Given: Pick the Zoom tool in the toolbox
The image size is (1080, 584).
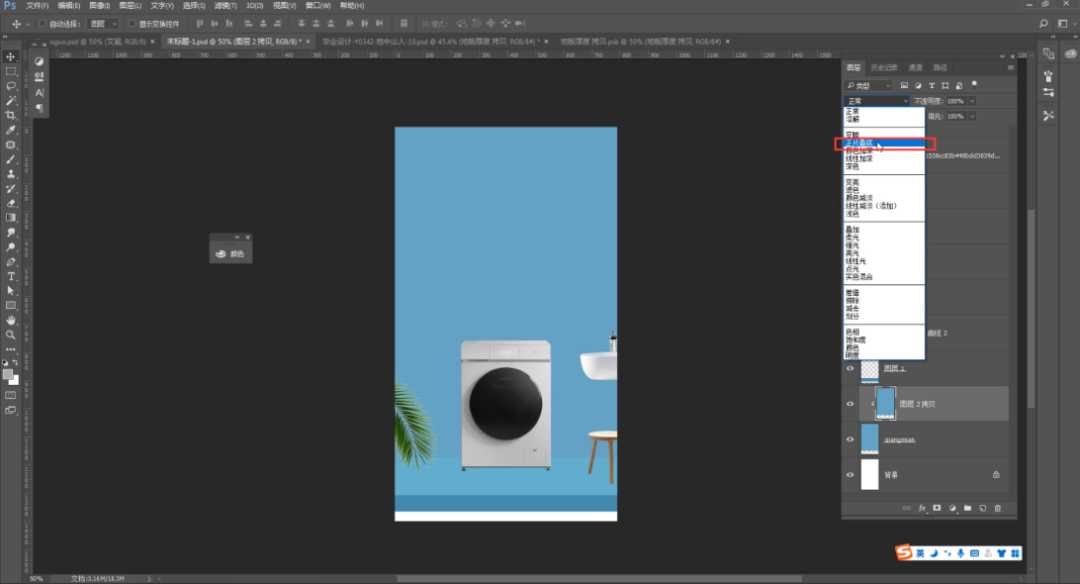Looking at the screenshot, I should click(11, 335).
